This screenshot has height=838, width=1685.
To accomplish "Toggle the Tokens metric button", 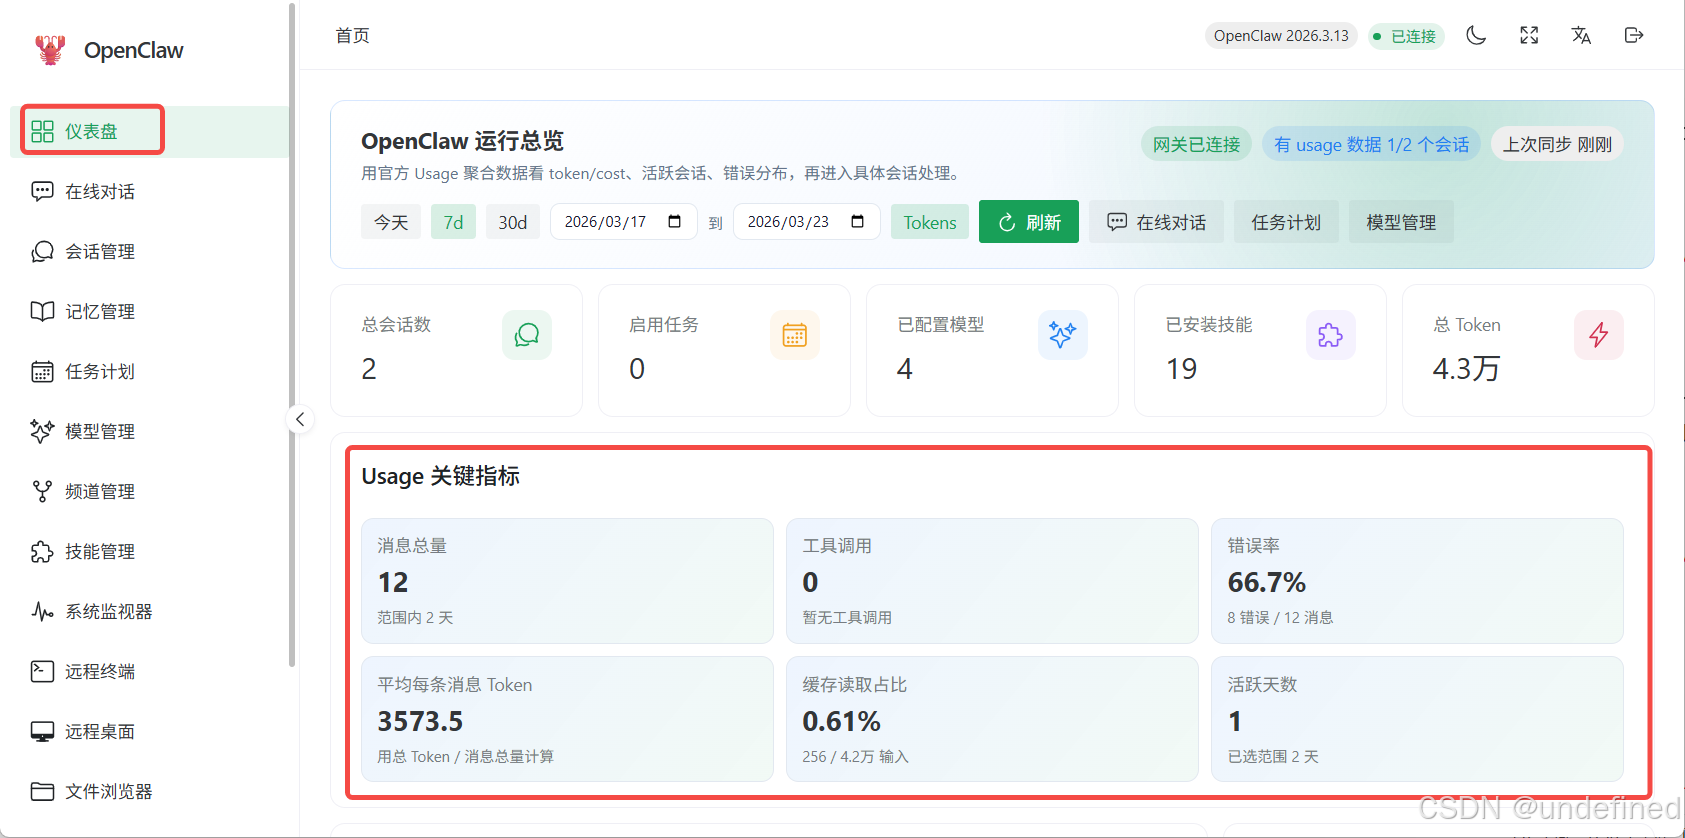I will 930,222.
